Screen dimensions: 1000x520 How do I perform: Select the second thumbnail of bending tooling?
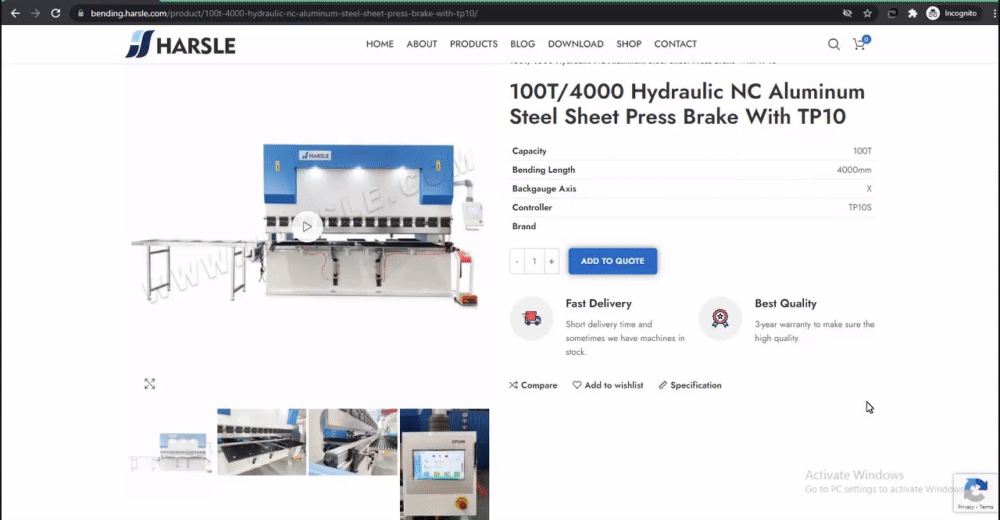(x=261, y=442)
